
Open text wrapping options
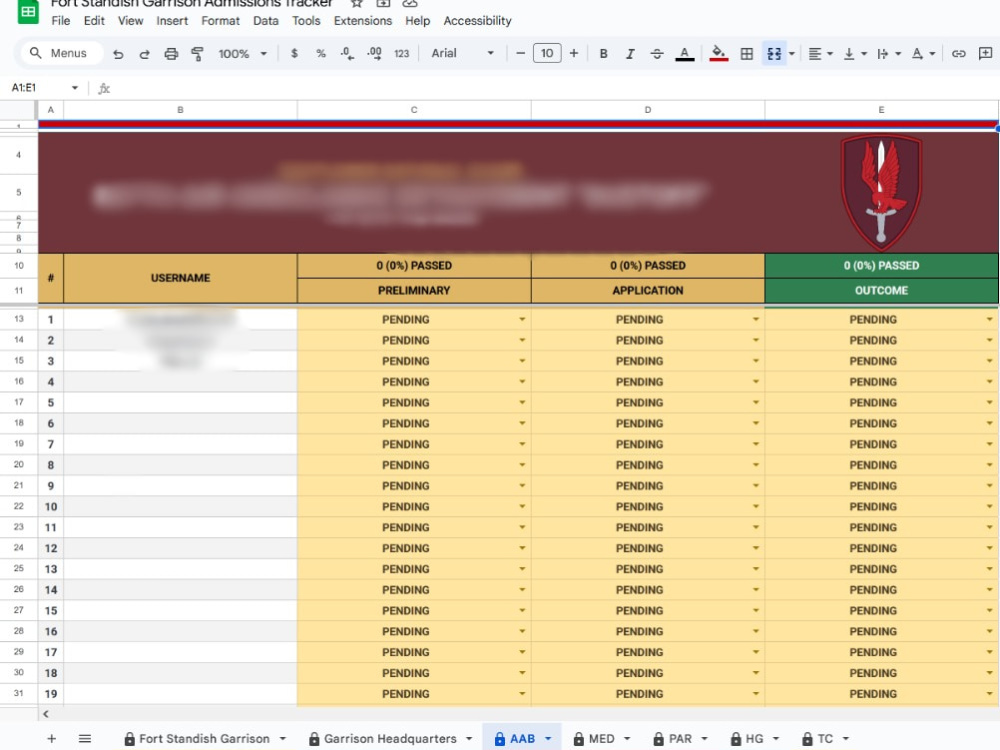click(888, 54)
